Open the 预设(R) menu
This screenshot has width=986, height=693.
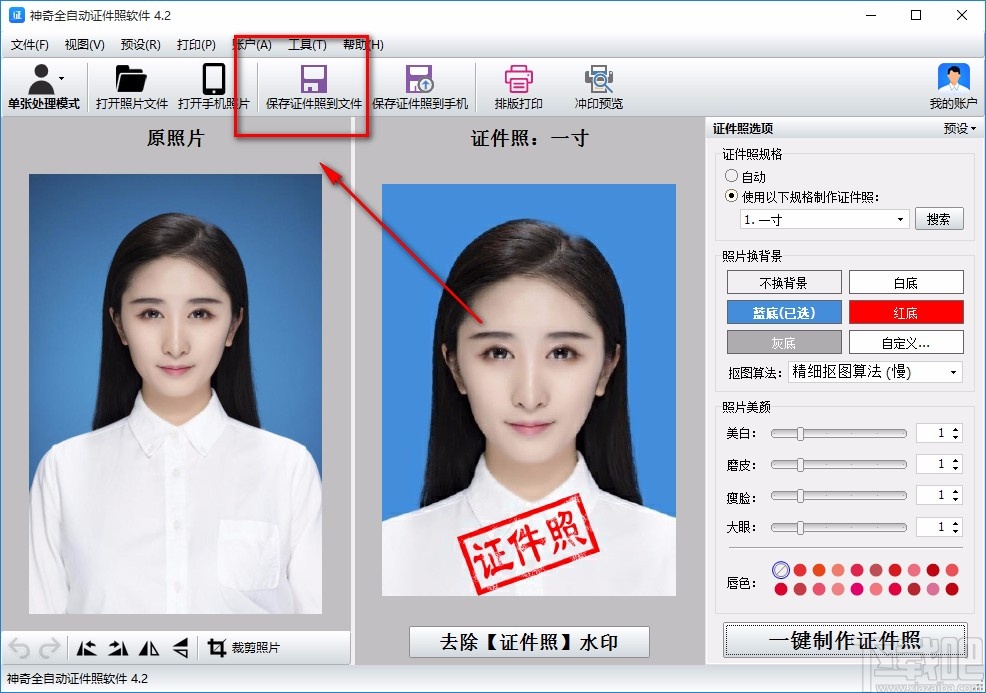click(140, 45)
